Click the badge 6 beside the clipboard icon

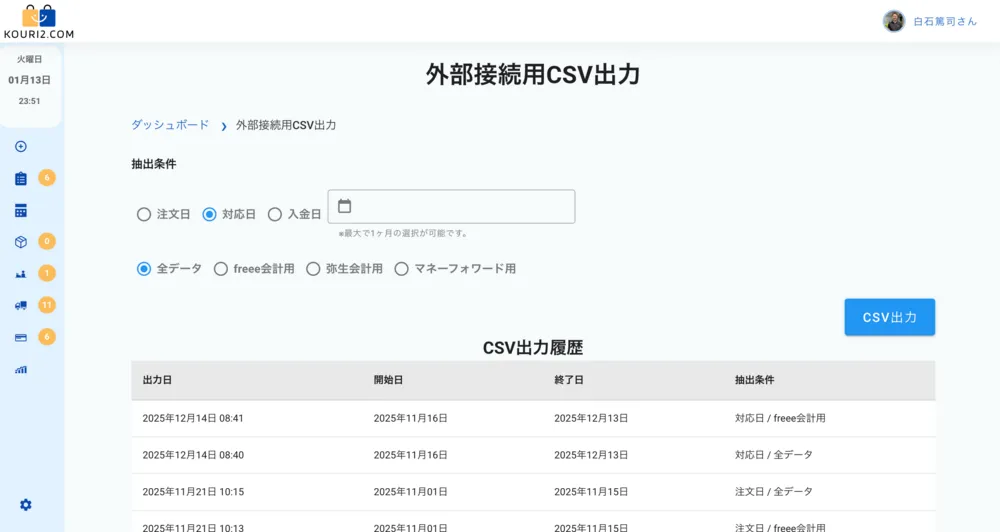[x=47, y=177]
